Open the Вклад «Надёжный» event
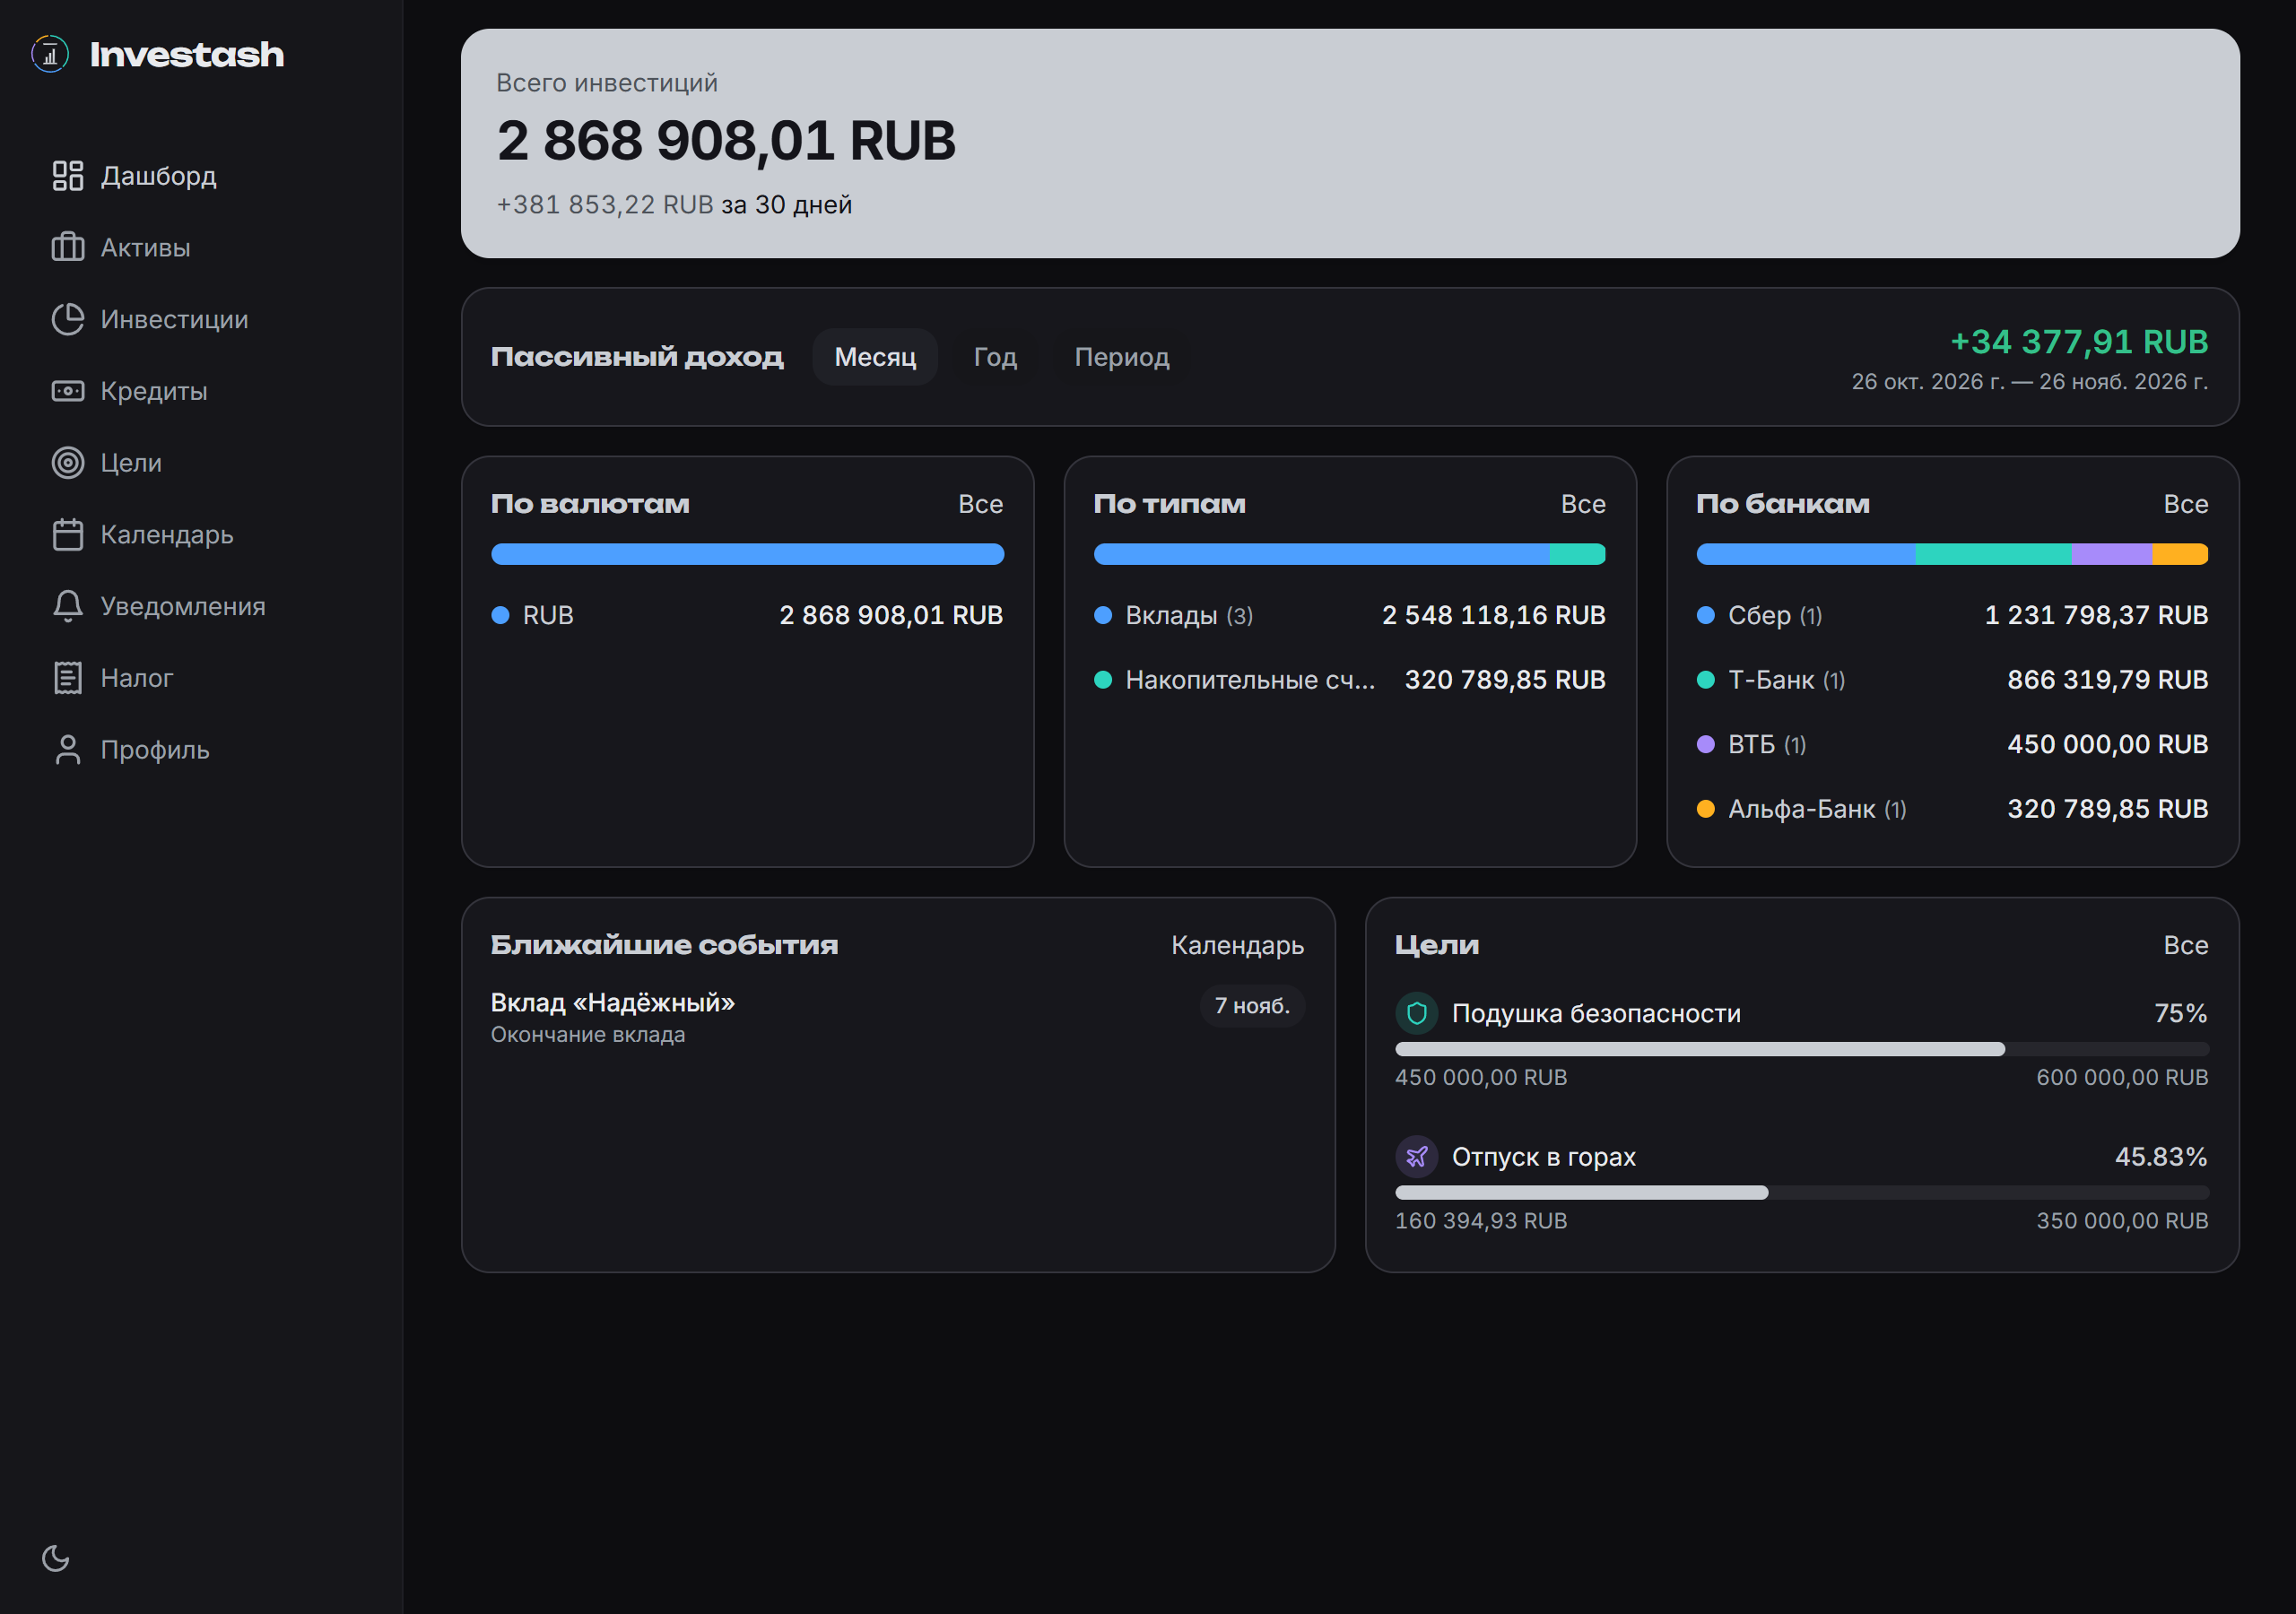The height and width of the screenshot is (1614, 2296). pyautogui.click(x=897, y=1017)
